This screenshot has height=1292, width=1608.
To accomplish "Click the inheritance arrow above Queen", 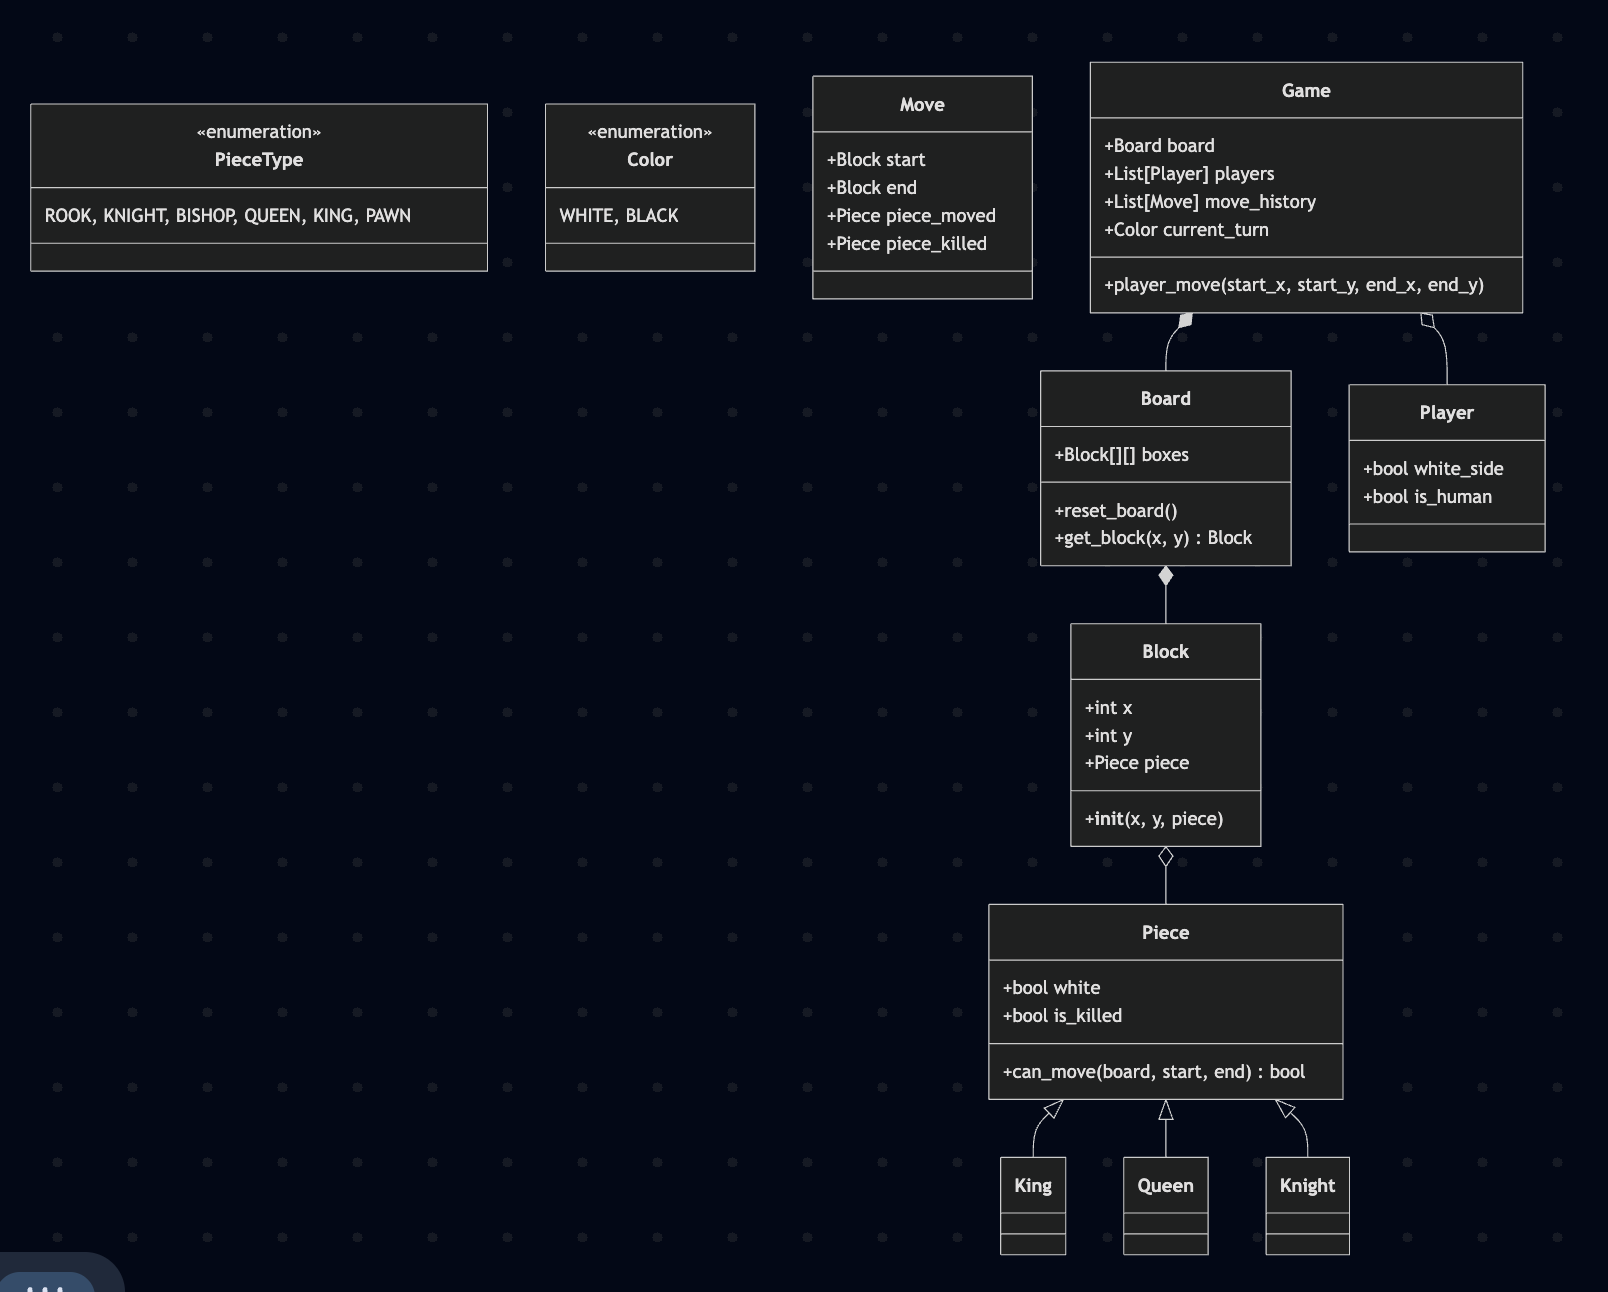I will tap(1165, 1111).
